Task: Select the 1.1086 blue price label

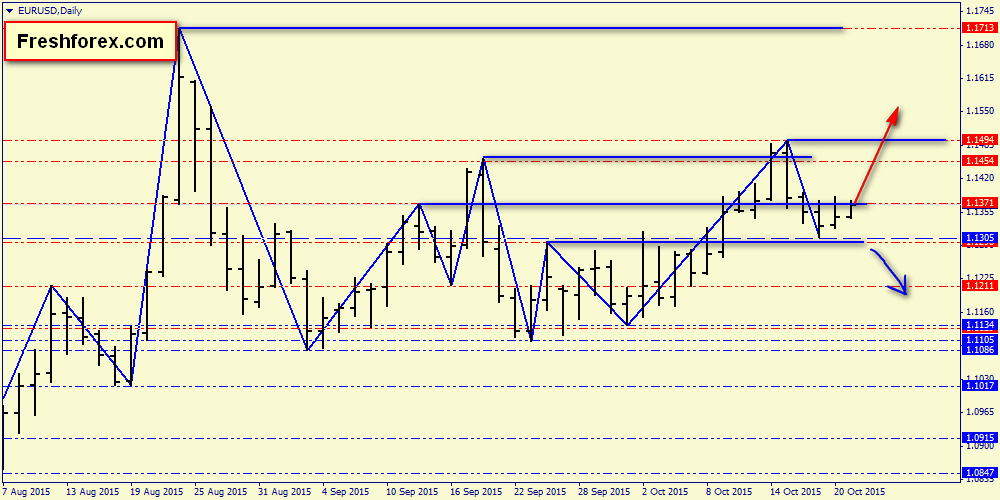Action: 978,350
